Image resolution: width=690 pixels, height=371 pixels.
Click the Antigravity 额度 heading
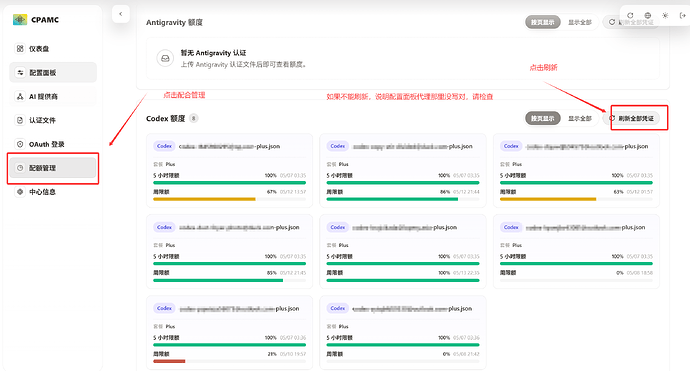pos(174,22)
